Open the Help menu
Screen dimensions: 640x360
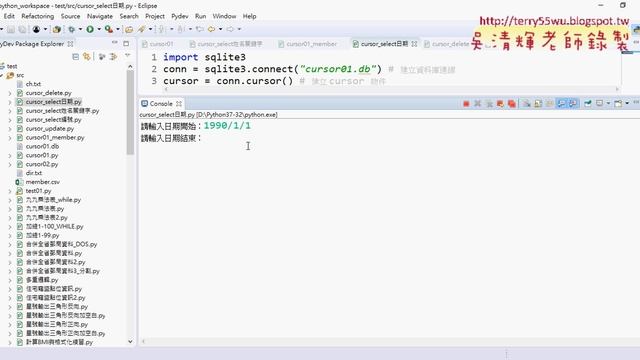[x=249, y=16]
